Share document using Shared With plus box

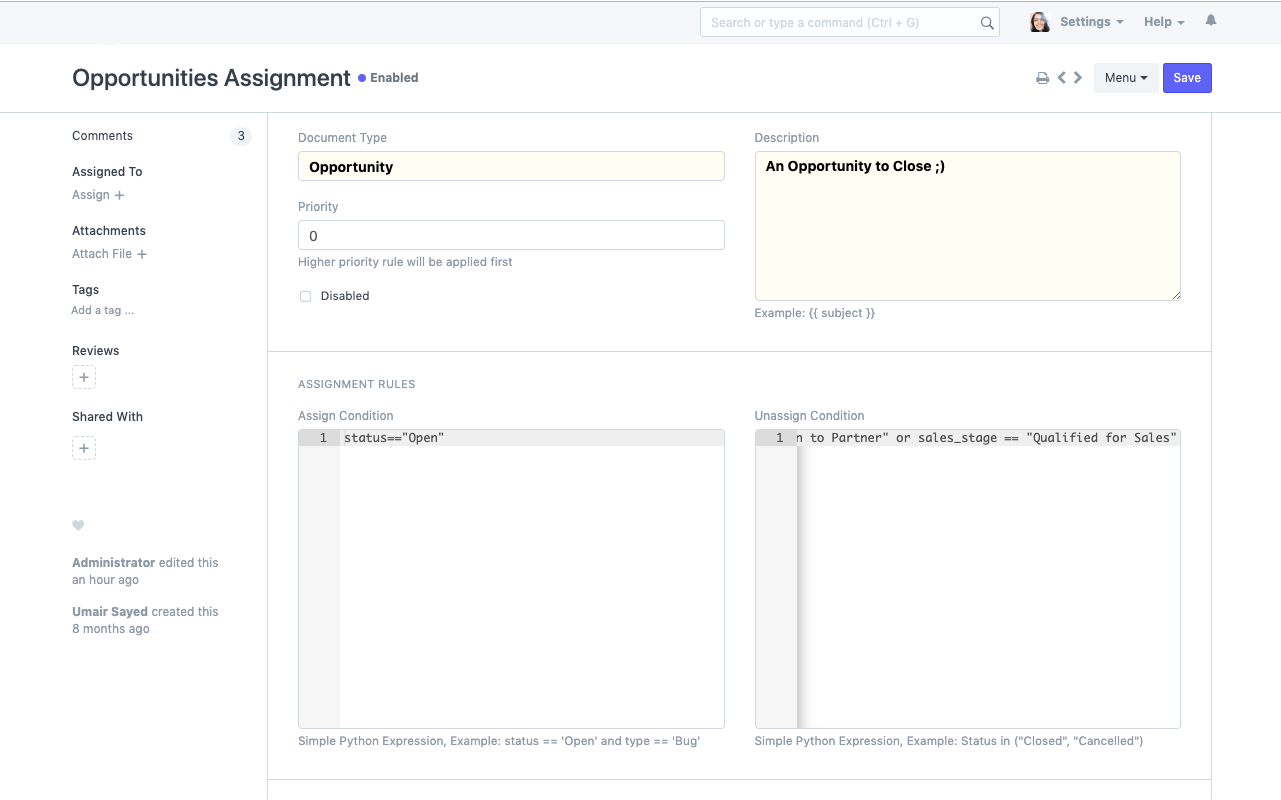84,448
